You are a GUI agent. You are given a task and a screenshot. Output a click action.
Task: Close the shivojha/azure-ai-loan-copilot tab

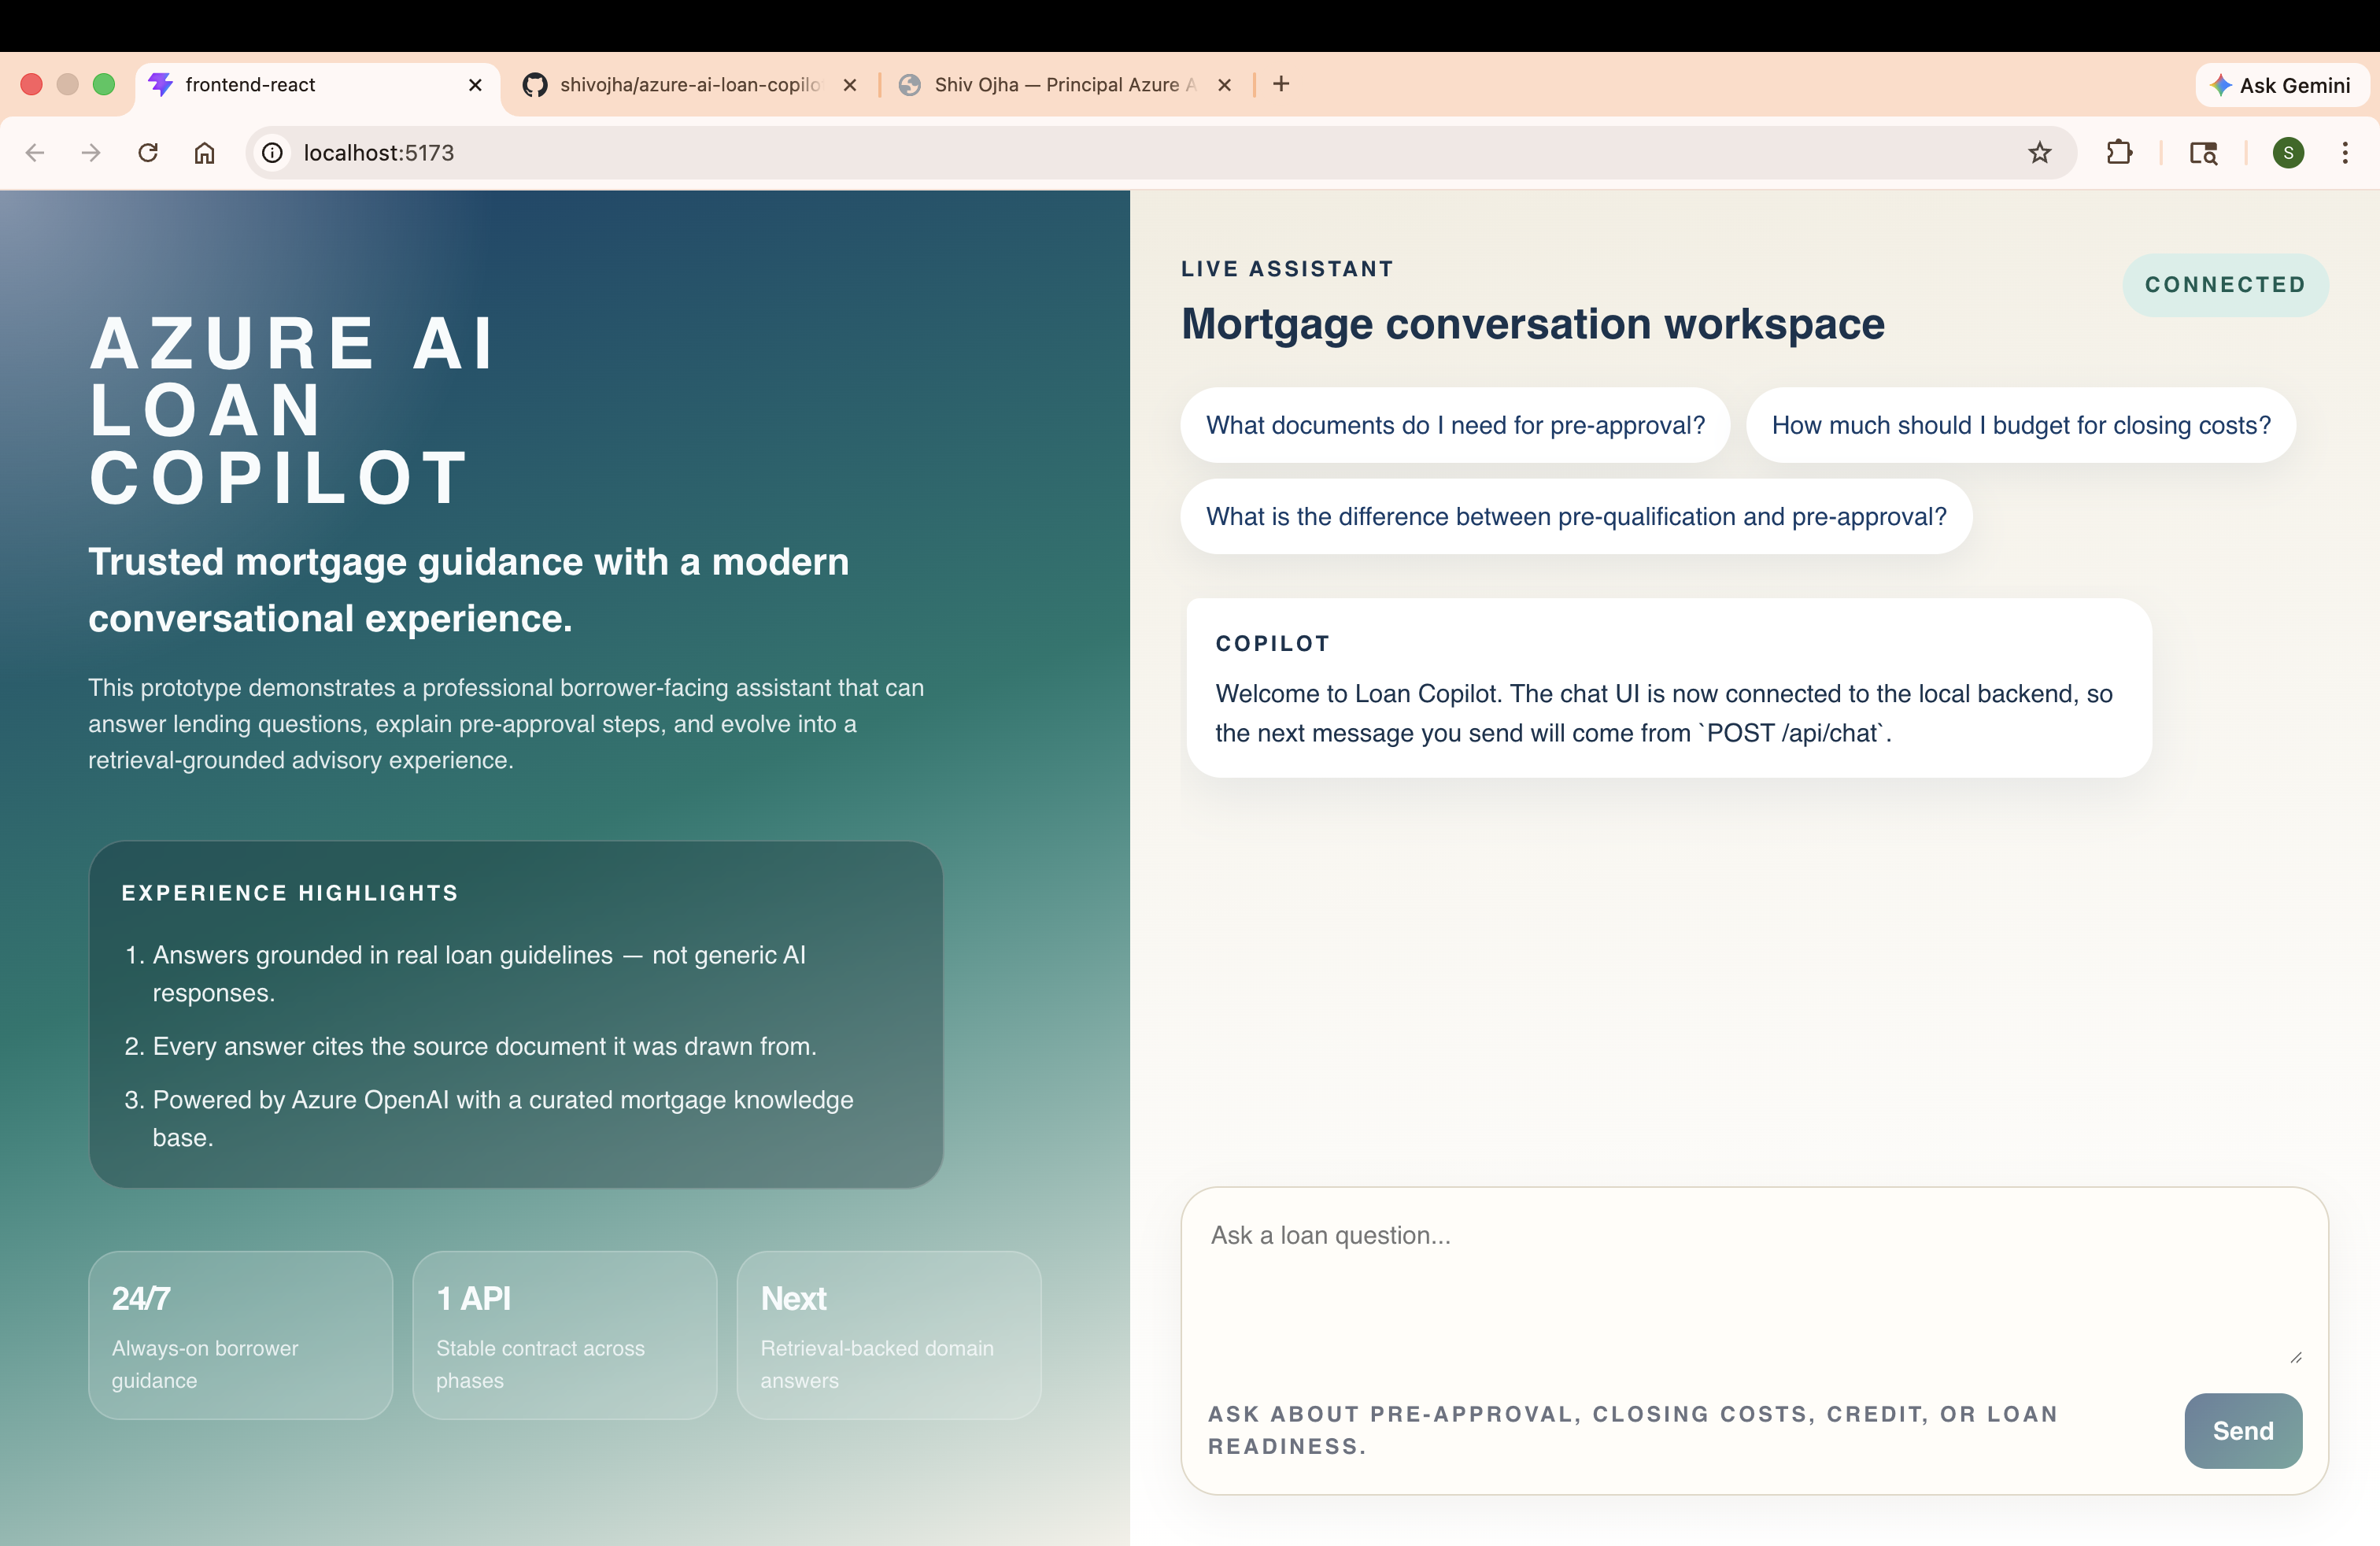(850, 85)
